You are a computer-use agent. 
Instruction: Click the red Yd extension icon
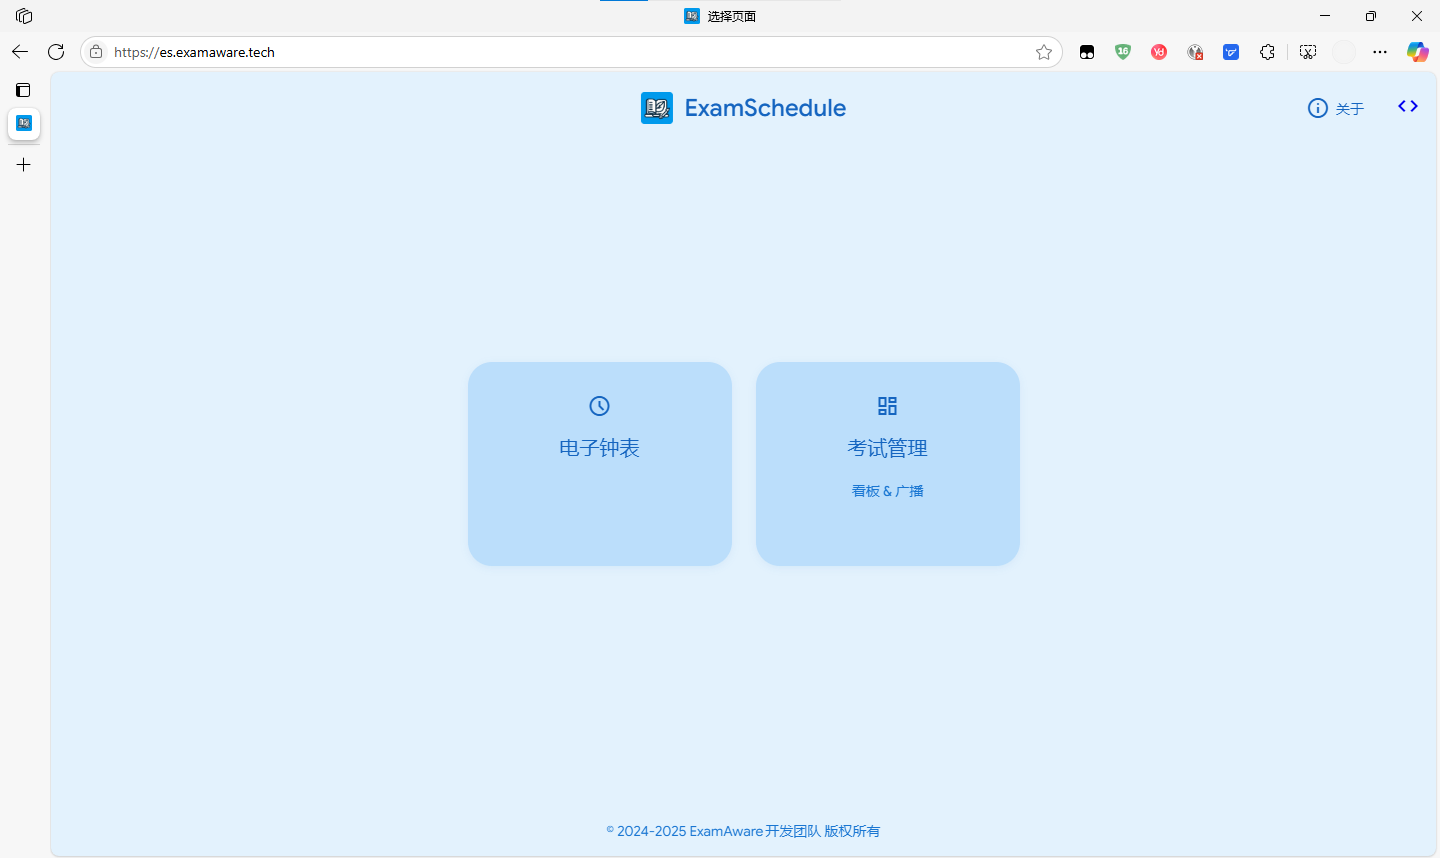click(x=1159, y=52)
